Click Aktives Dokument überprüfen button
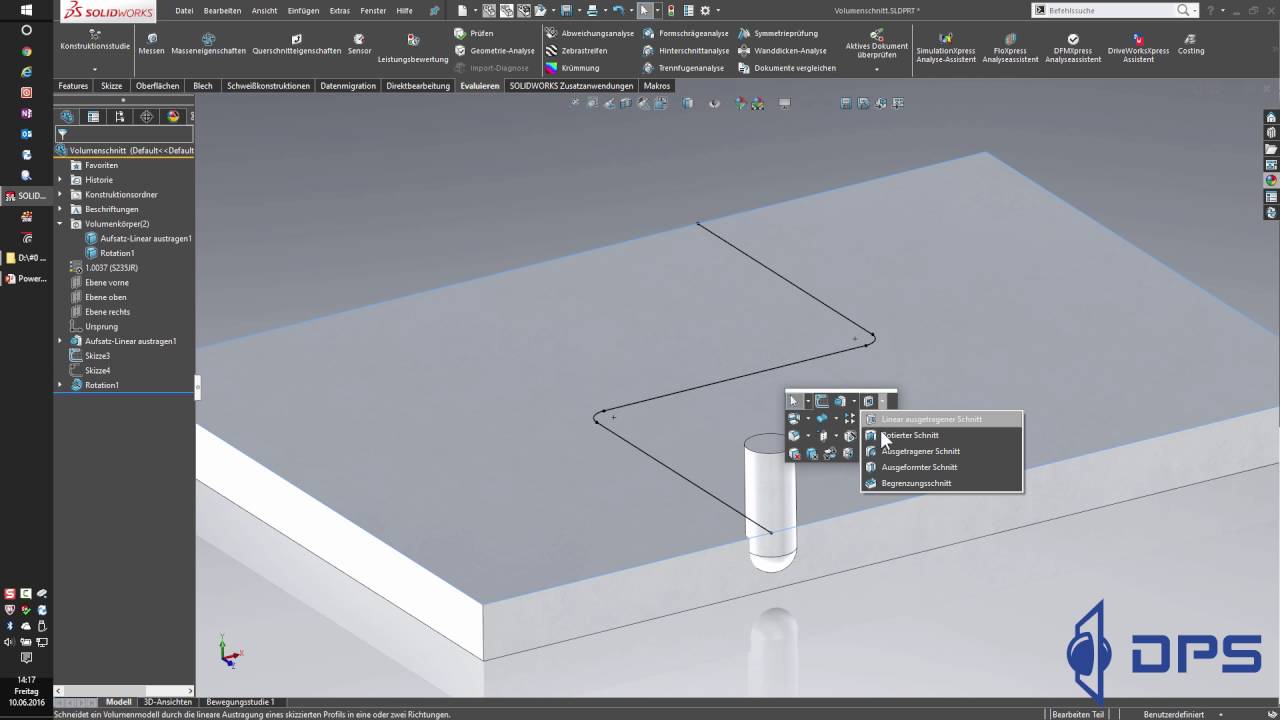The image size is (1280, 720). point(877,44)
